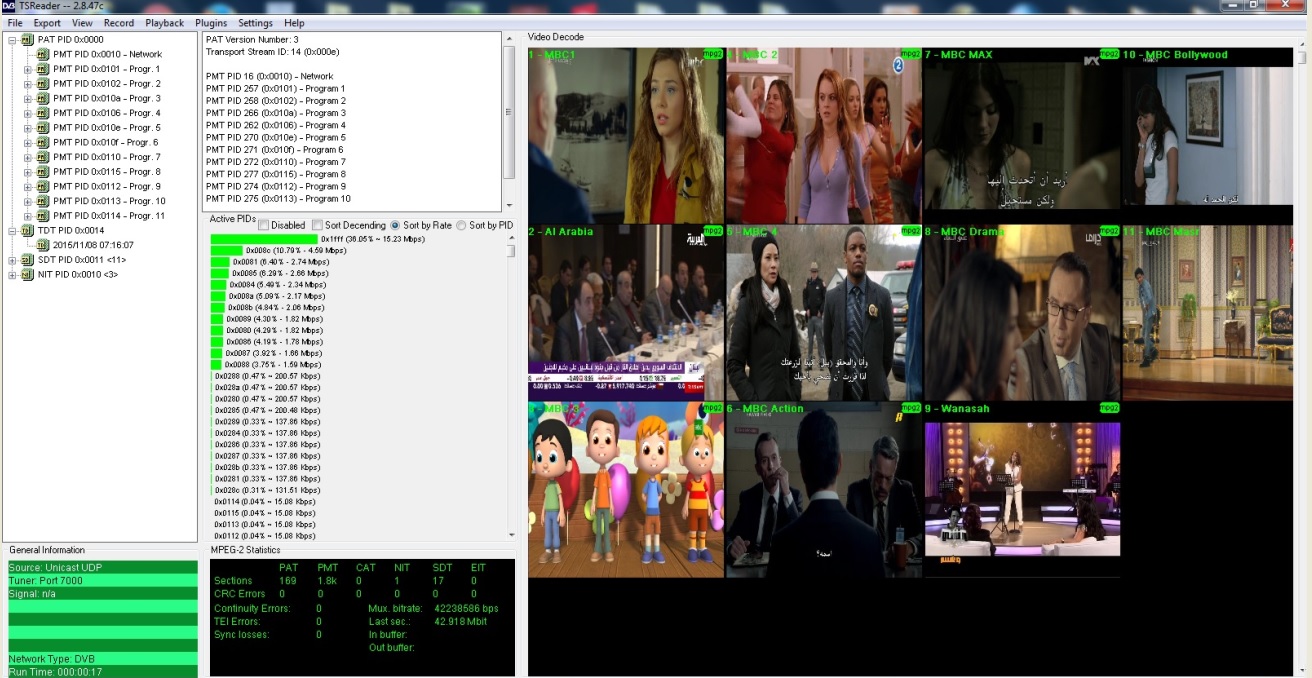
Task: Select the TDT PID 0x0014 table icon
Action: pos(28,230)
